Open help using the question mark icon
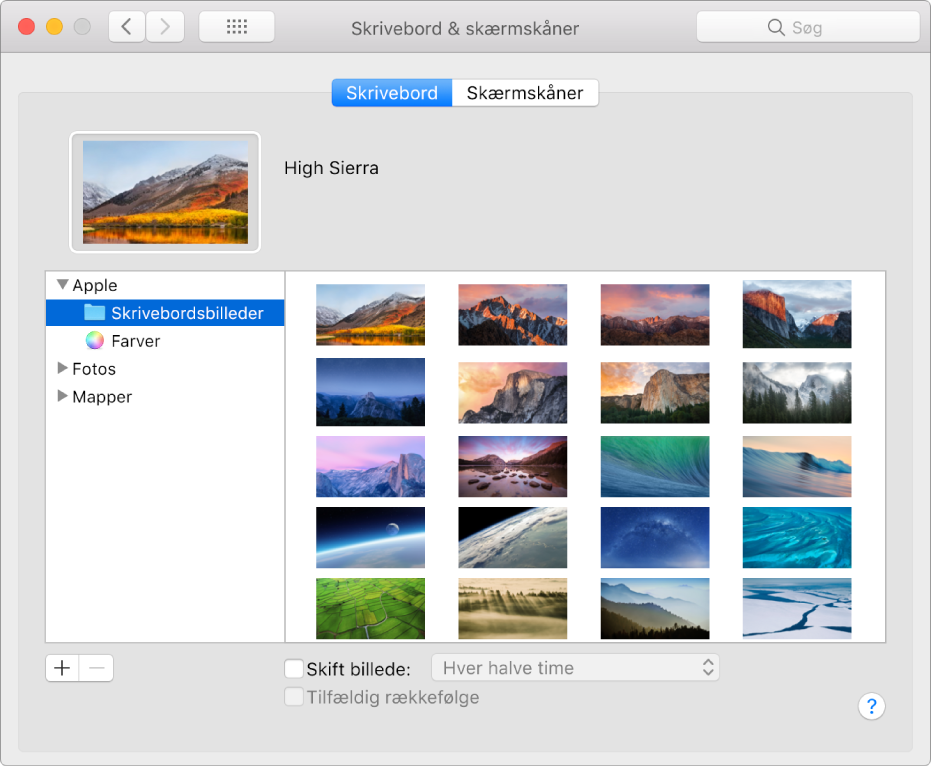Image resolution: width=931 pixels, height=766 pixels. pos(871,707)
